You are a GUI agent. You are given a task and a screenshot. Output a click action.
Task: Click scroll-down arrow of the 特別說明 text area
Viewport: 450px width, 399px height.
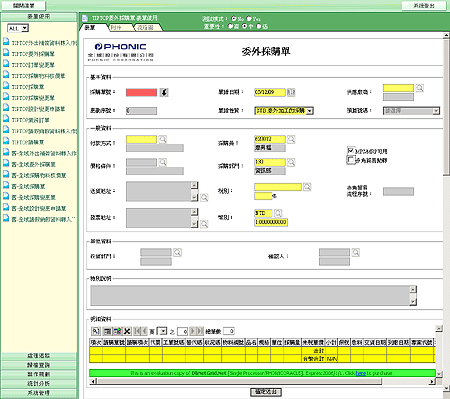pyautogui.click(x=413, y=302)
